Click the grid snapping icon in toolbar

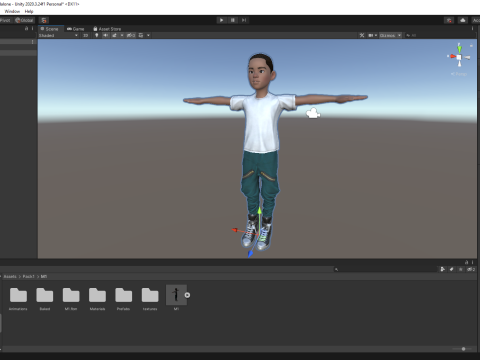pyautogui.click(x=44, y=20)
